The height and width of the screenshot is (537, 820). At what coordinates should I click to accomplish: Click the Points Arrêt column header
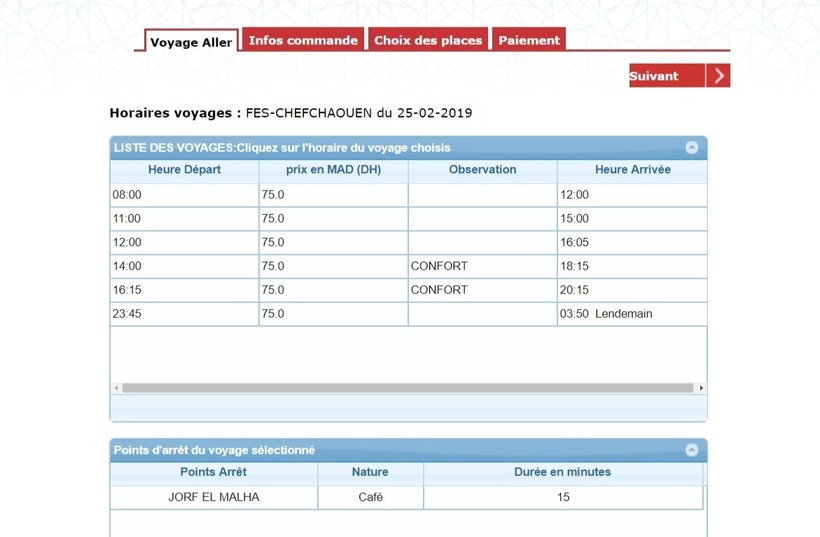pyautogui.click(x=213, y=472)
